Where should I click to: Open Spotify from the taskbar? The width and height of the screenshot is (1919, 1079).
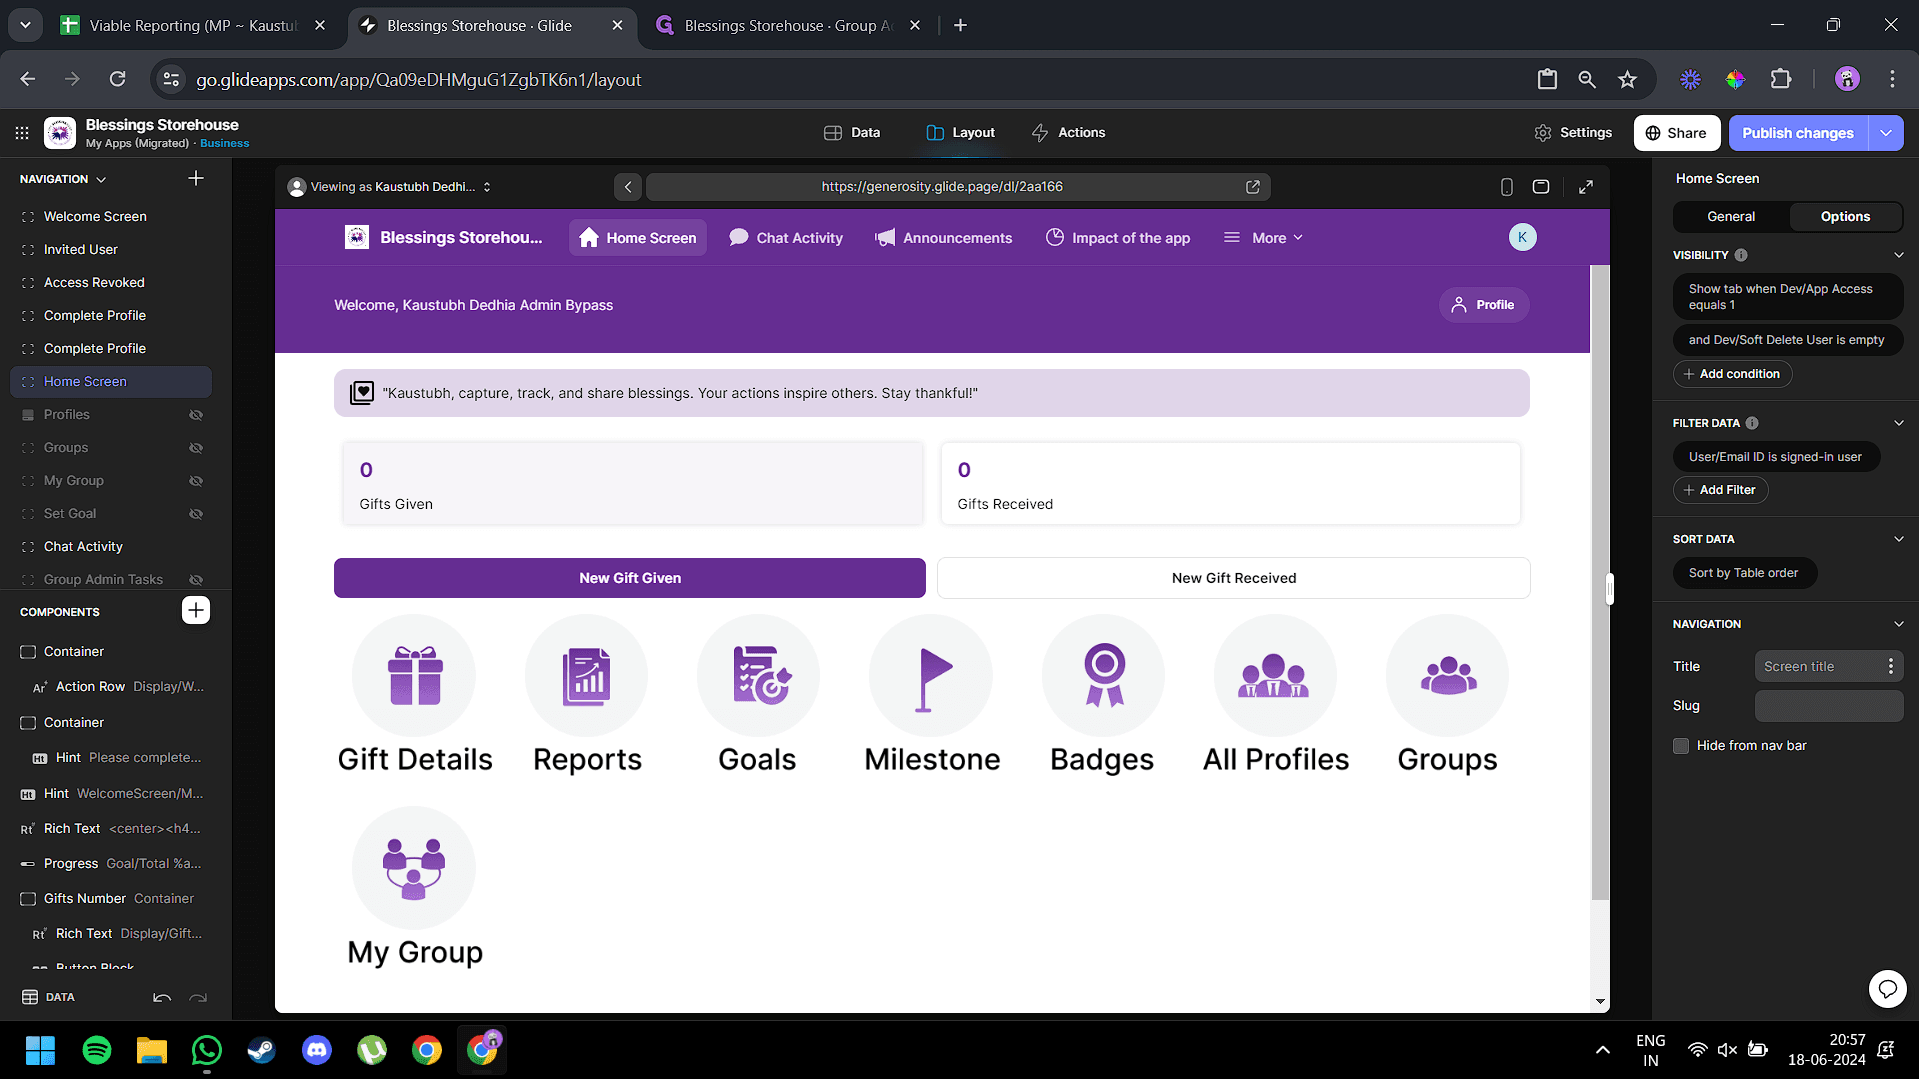(x=97, y=1051)
